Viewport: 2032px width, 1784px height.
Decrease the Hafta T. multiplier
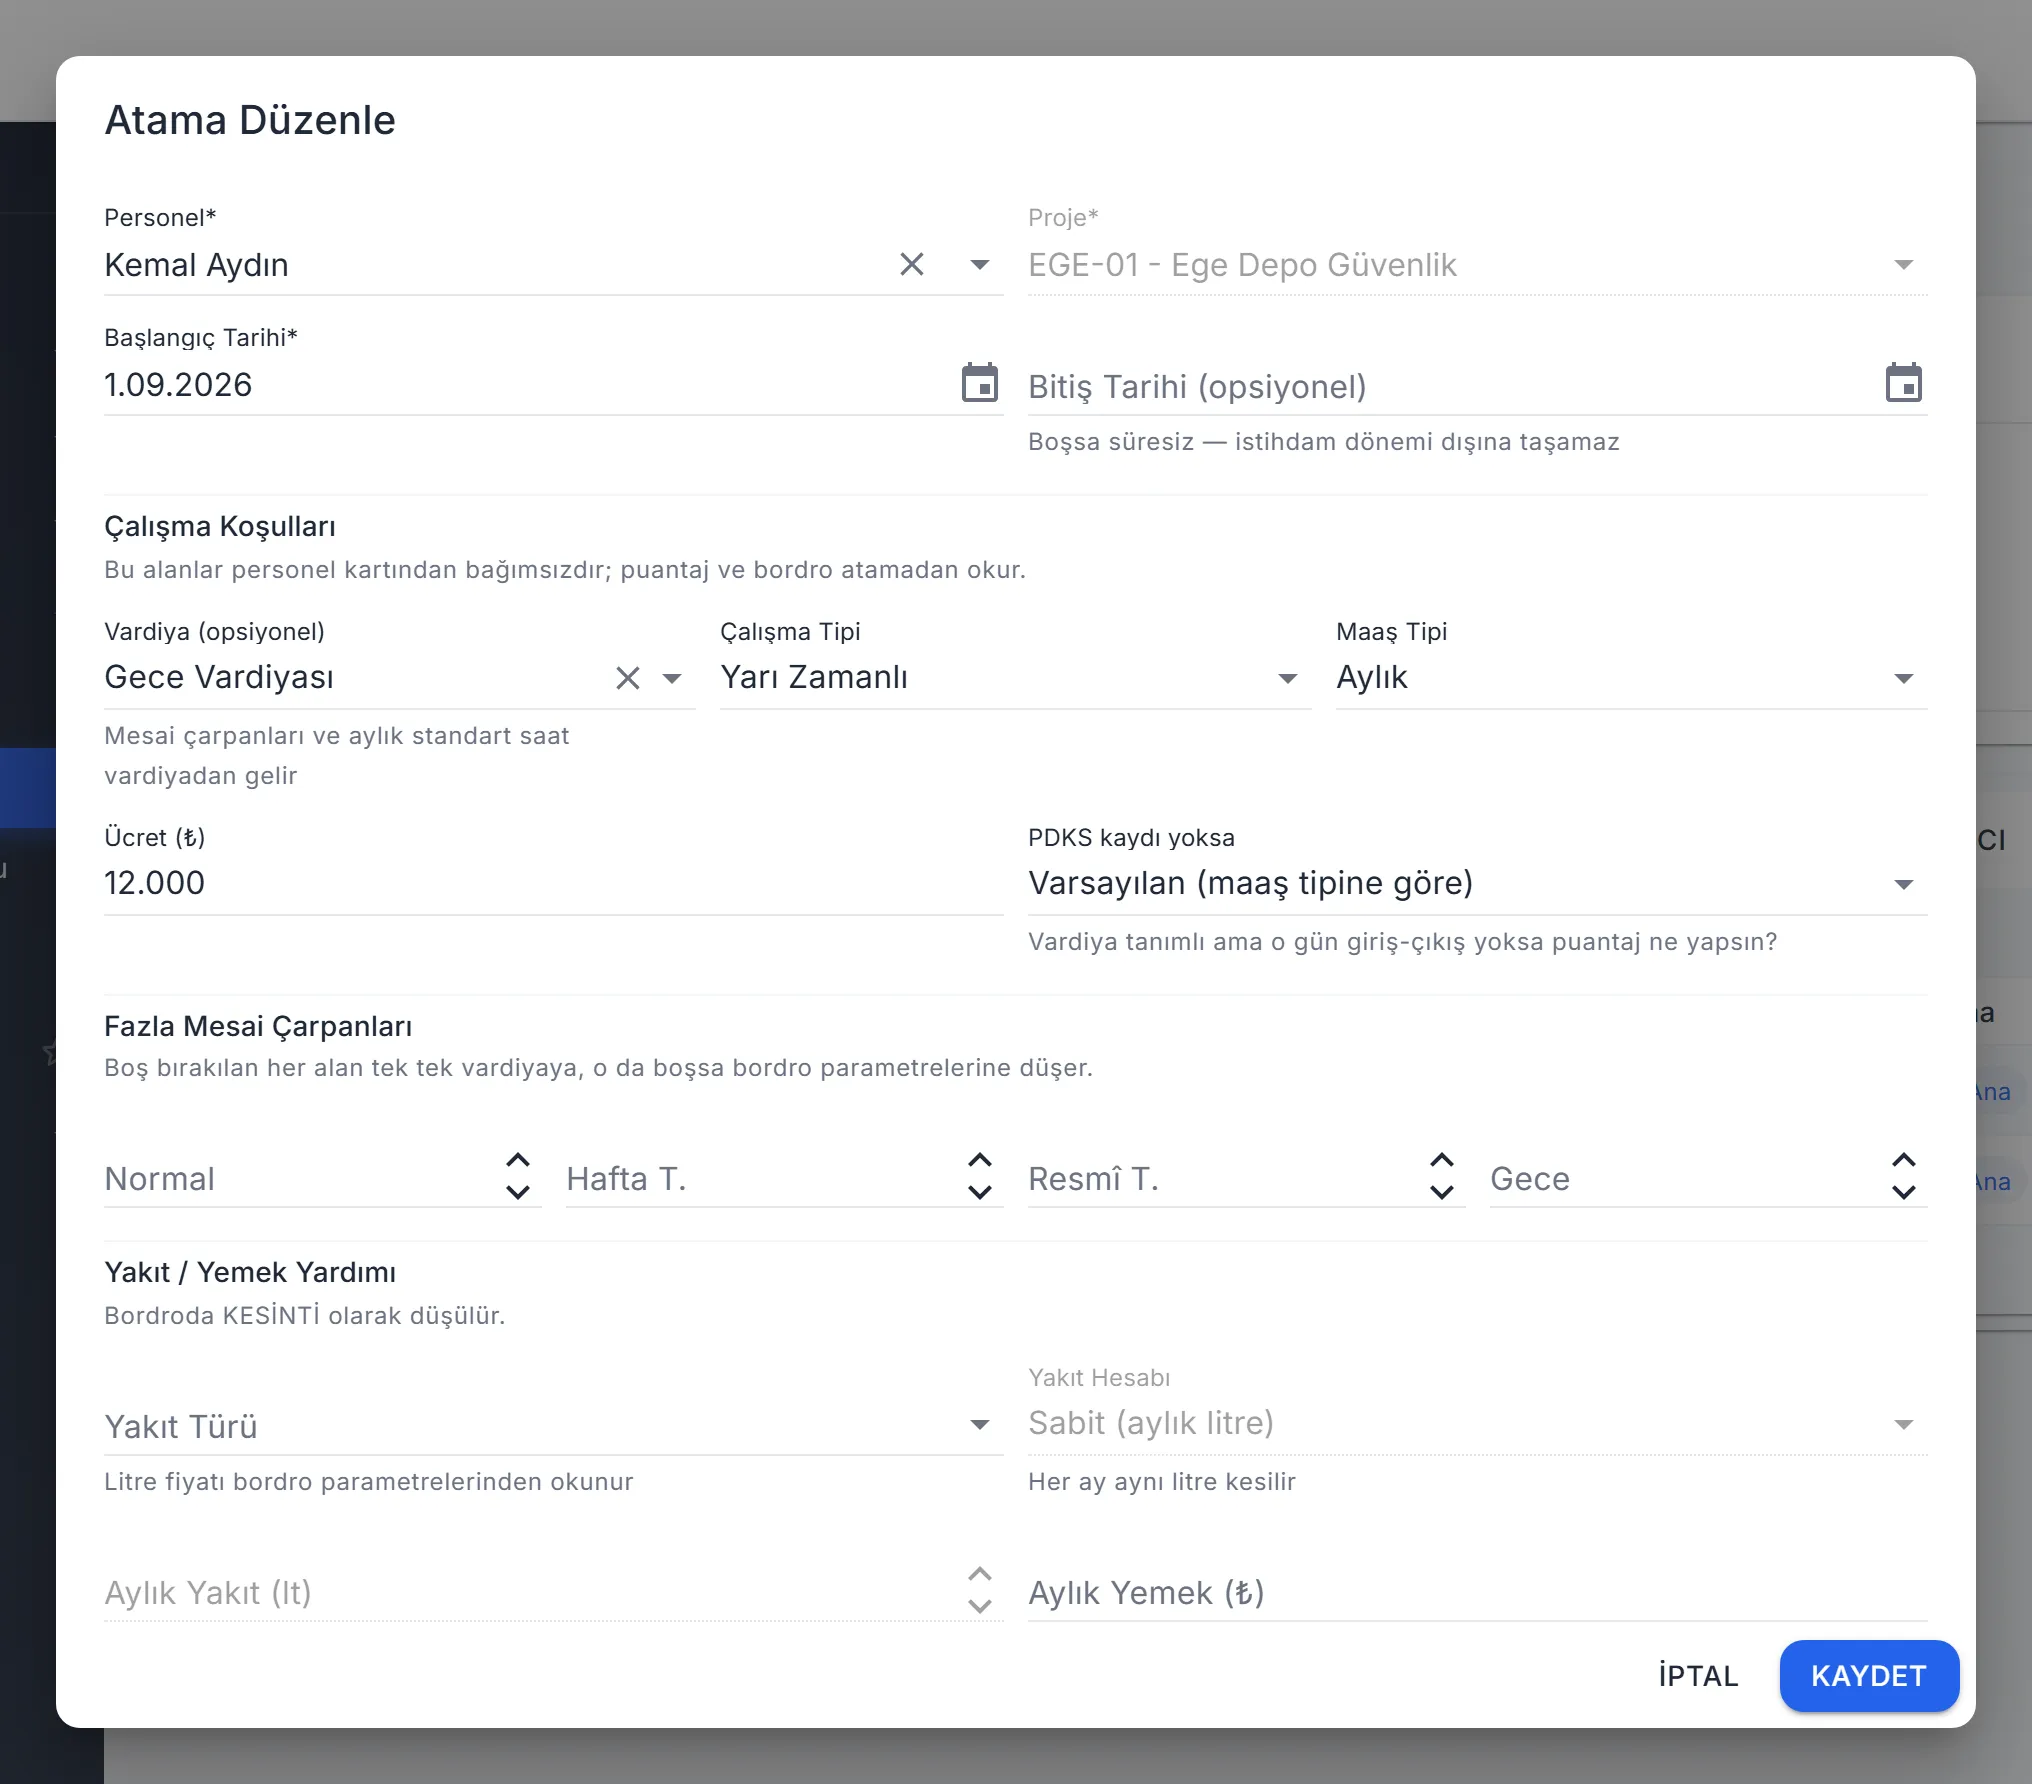(x=980, y=1192)
